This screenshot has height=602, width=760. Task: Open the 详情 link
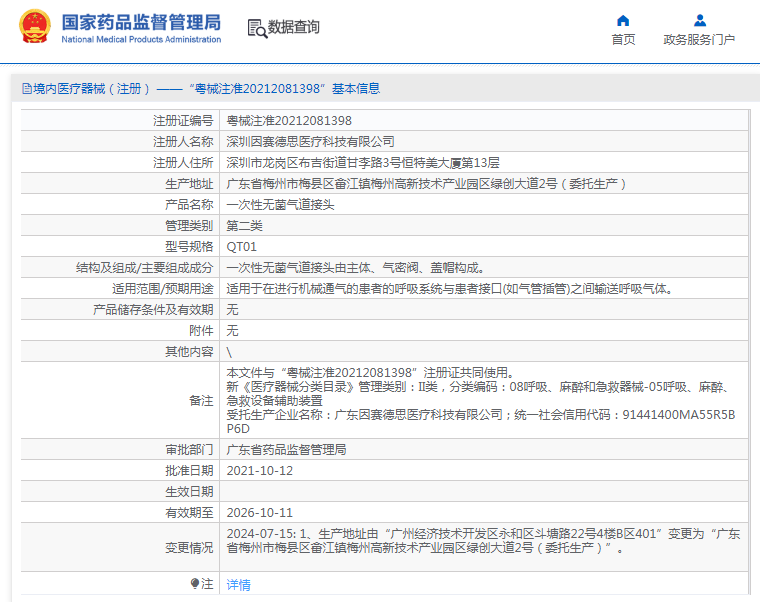(238, 585)
